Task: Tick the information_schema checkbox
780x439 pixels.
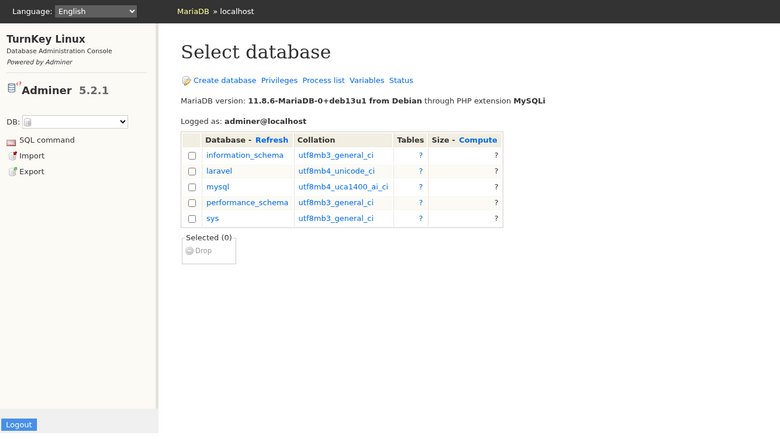Action: [192, 156]
